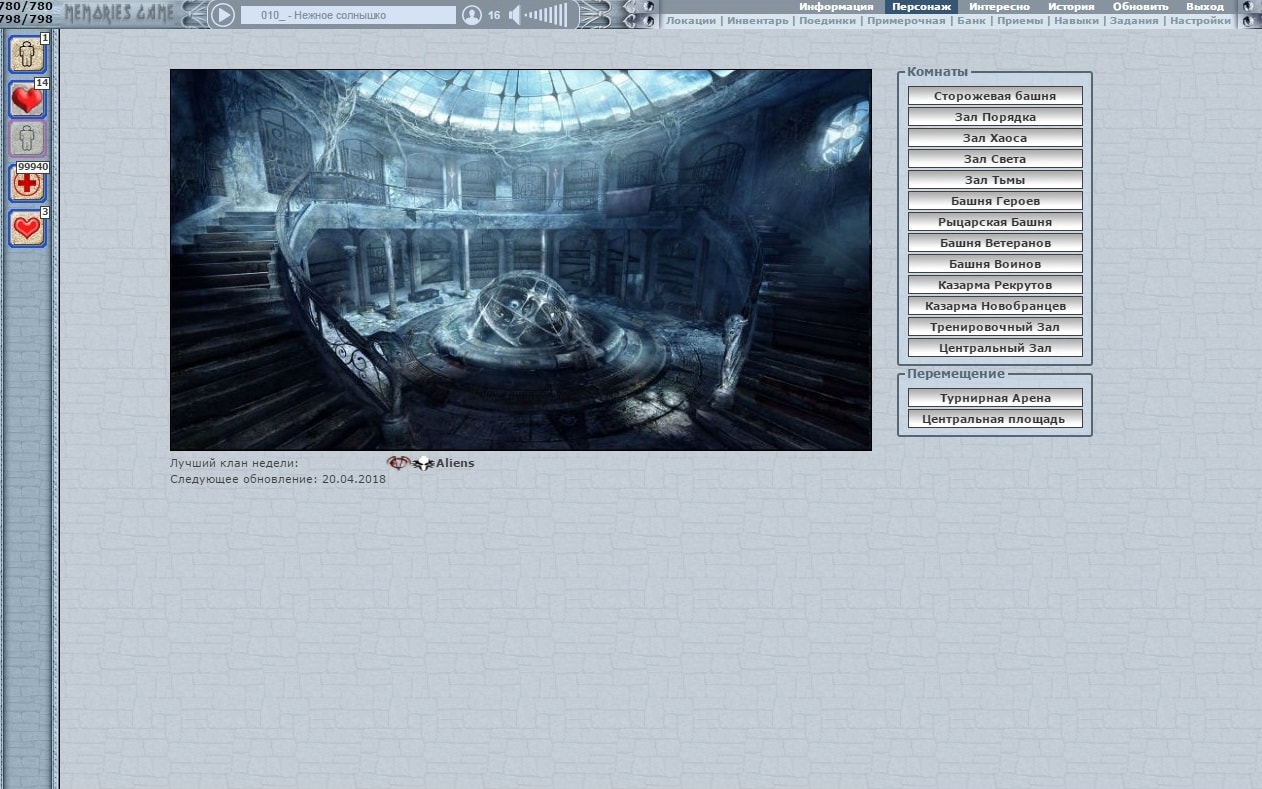
Task: Enter the Зал Хаоса room
Action: (995, 138)
